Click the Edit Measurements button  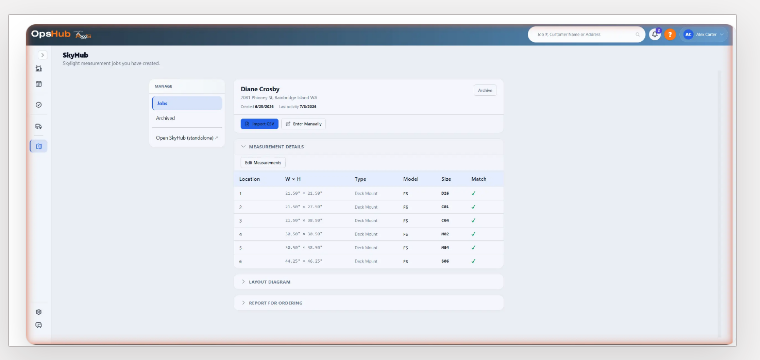(263, 163)
